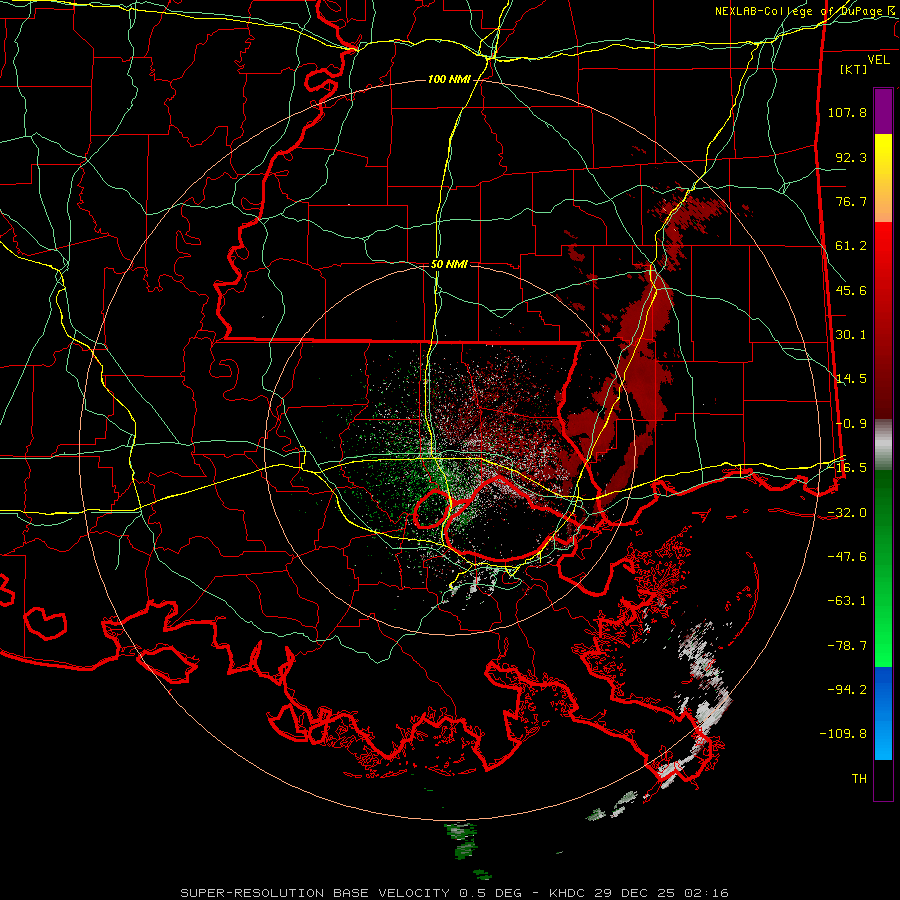
Task: Click the -47.6 velocity legend value
Action: tap(847, 557)
